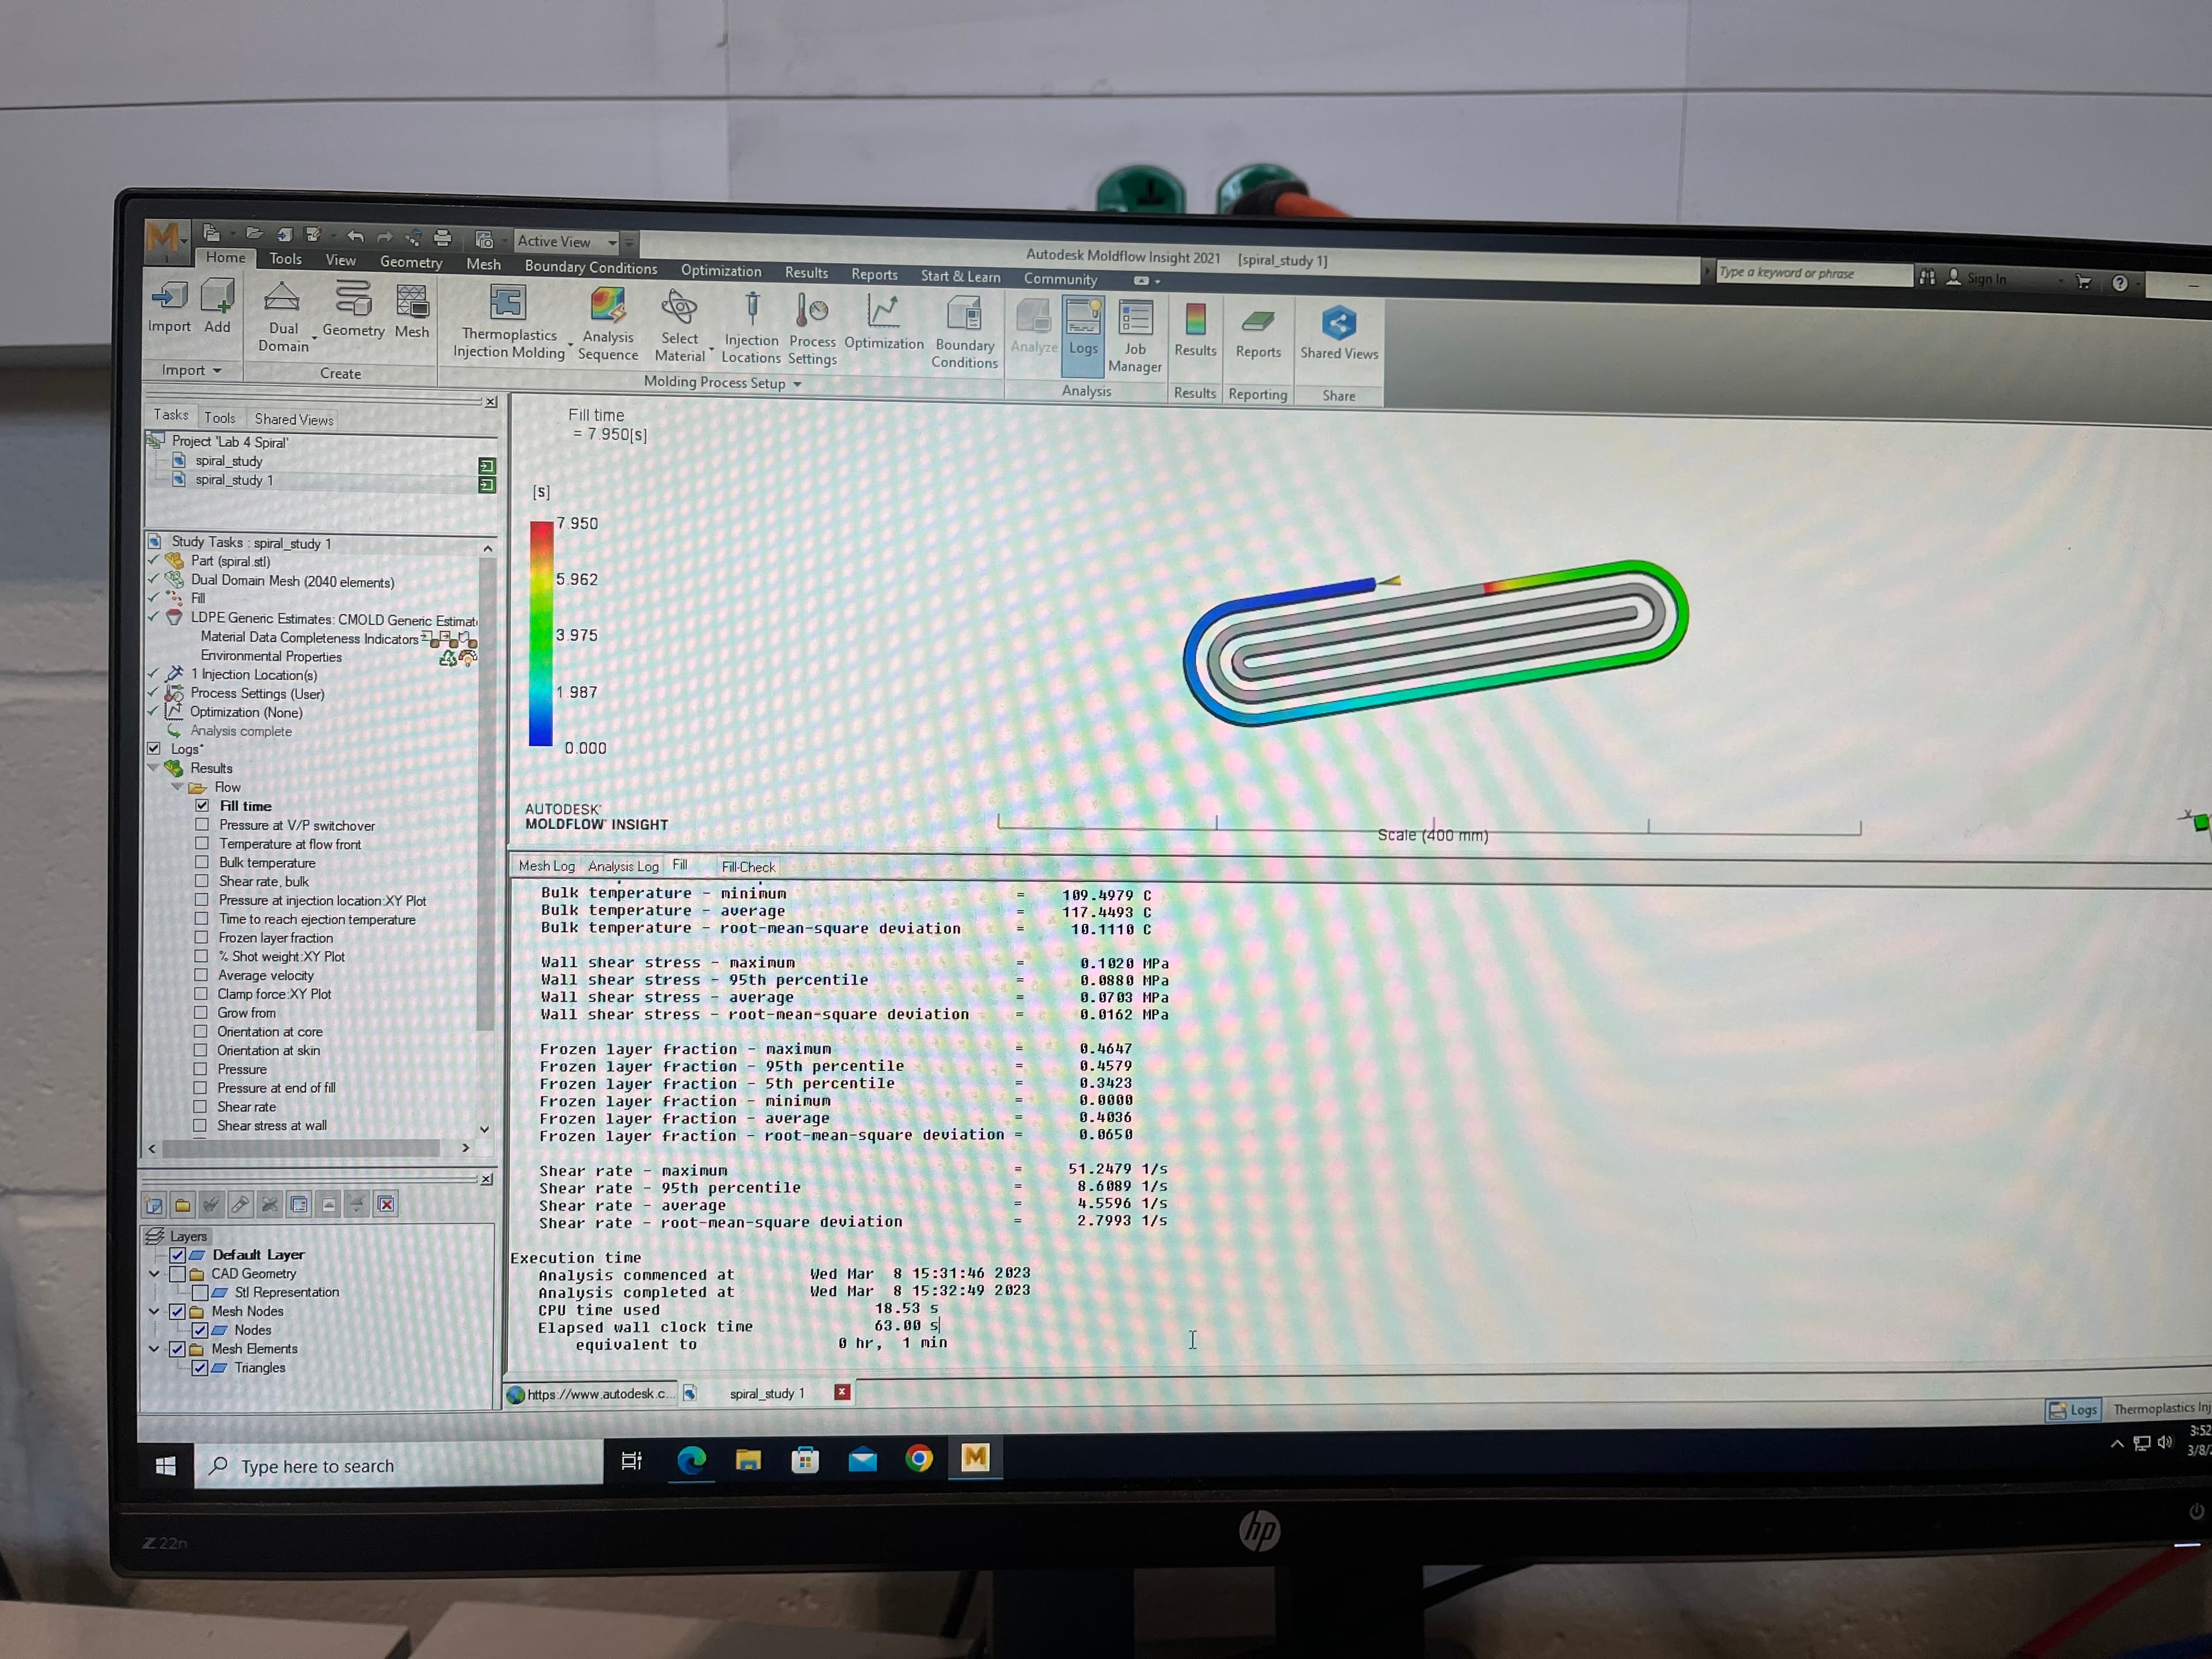Click the Sign In link
Image resolution: width=2212 pixels, height=1659 pixels.
click(x=1986, y=278)
